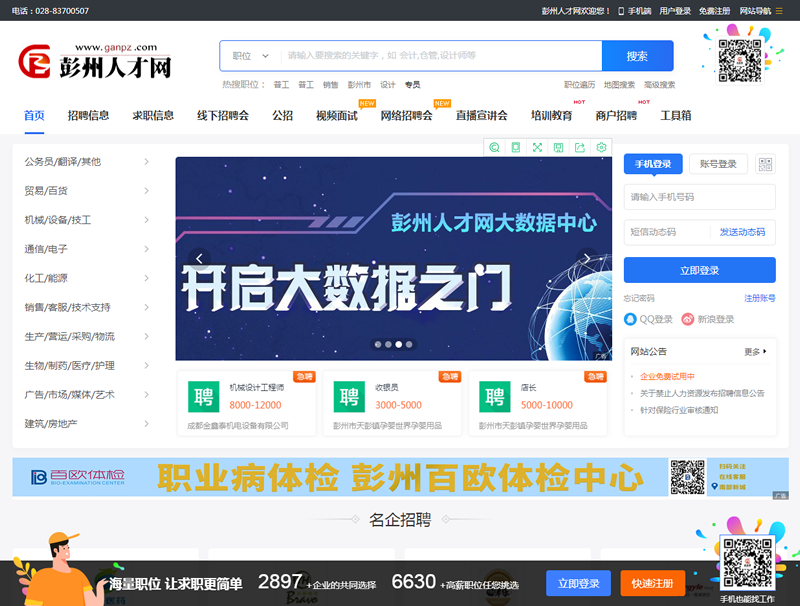Screen dimensions: 800x606
Task: Click 忘记密码 link
Action: (639, 298)
